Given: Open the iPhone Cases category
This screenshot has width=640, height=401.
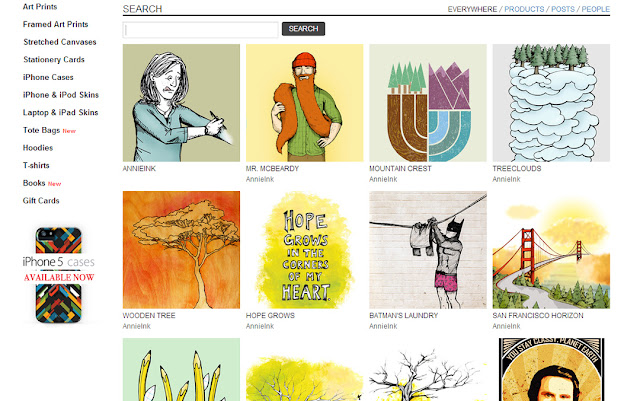Looking at the screenshot, I should pyautogui.click(x=48, y=77).
